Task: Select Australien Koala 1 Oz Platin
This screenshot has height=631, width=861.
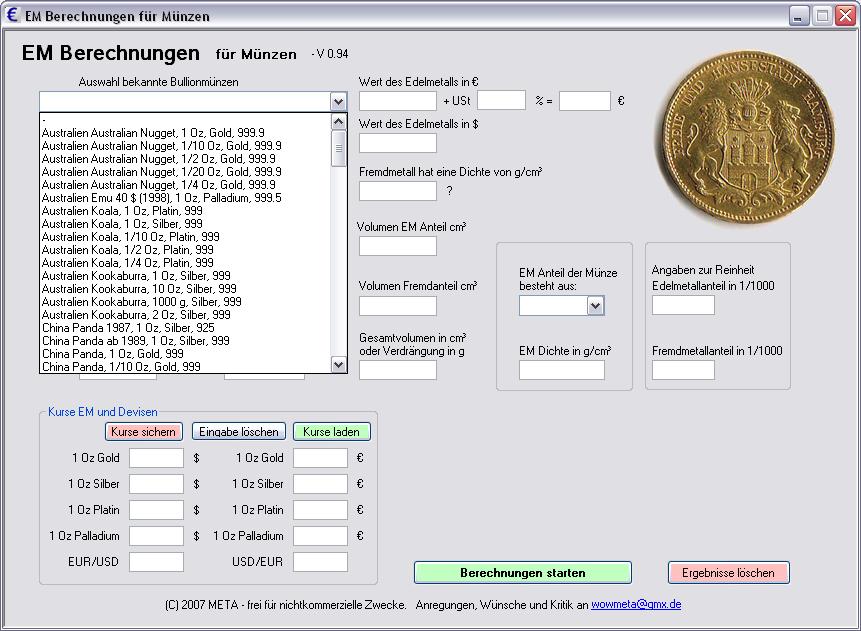Action: coord(122,211)
